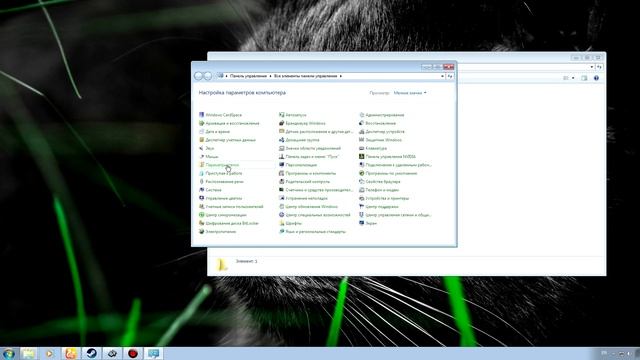Image resolution: width=640 pixels, height=360 pixels.
Task: Open Устранение неполадок
Action: coord(303,198)
